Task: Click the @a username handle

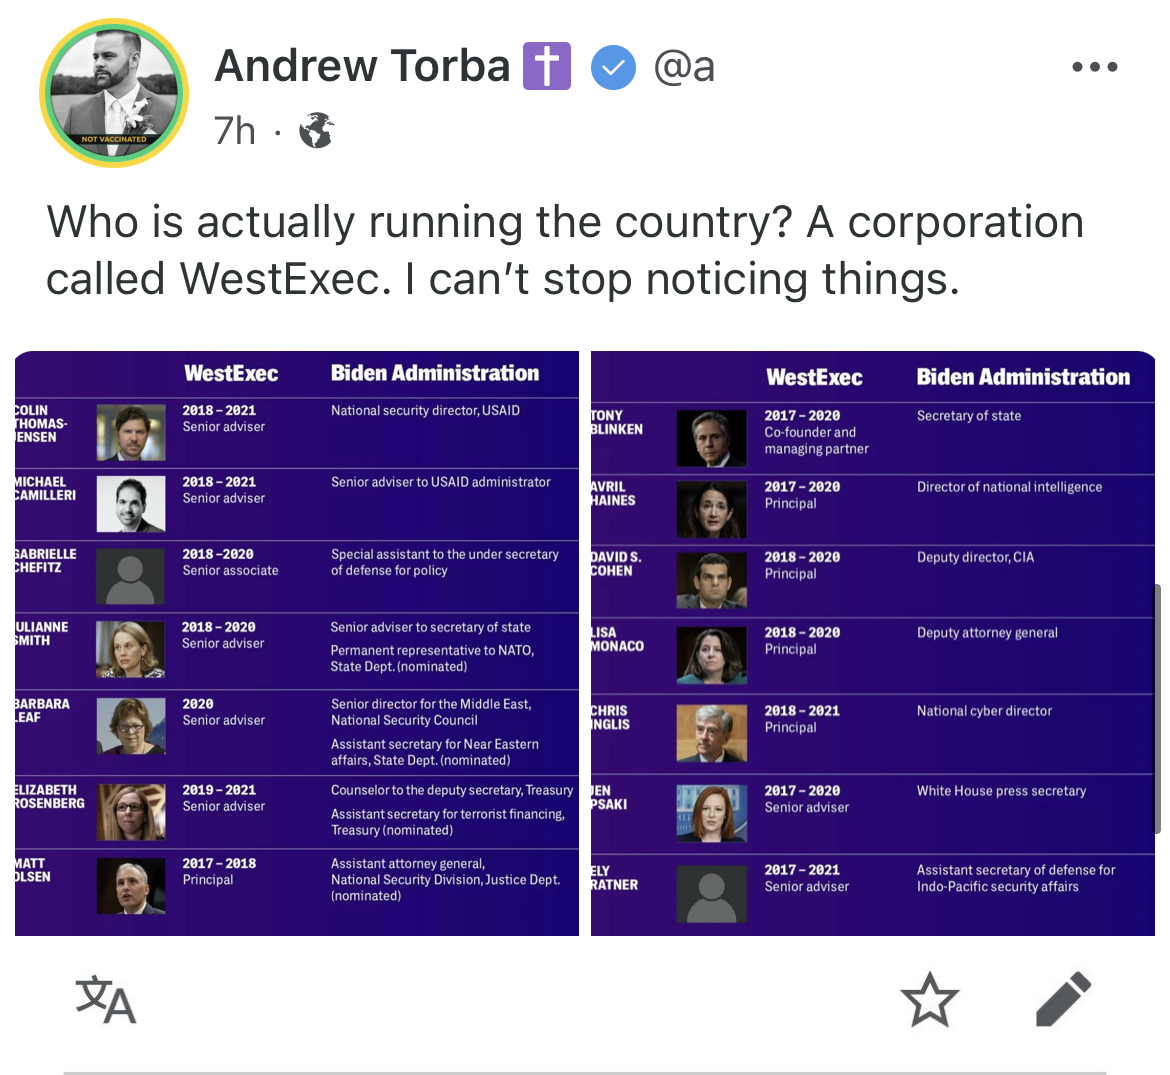Action: (684, 67)
